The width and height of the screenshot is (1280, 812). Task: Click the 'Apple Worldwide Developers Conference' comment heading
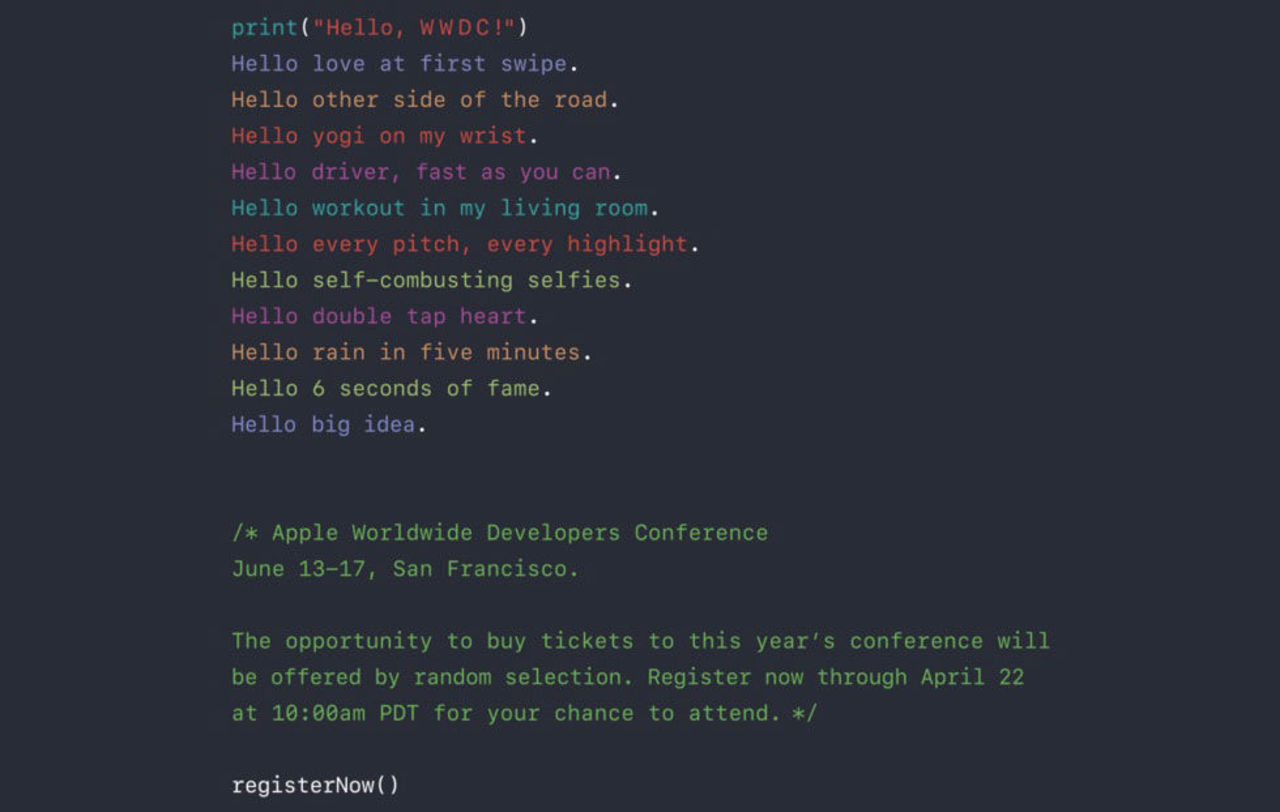tap(520, 533)
